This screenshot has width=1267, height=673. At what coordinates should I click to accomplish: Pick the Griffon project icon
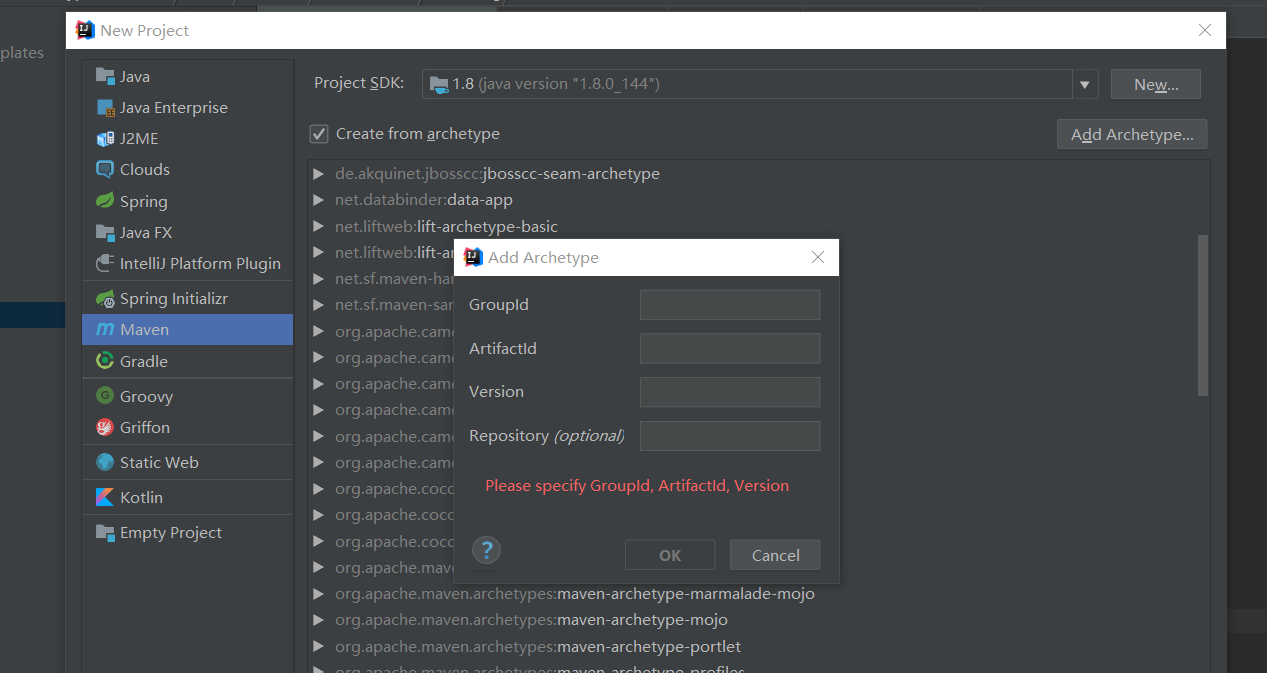[x=105, y=427]
